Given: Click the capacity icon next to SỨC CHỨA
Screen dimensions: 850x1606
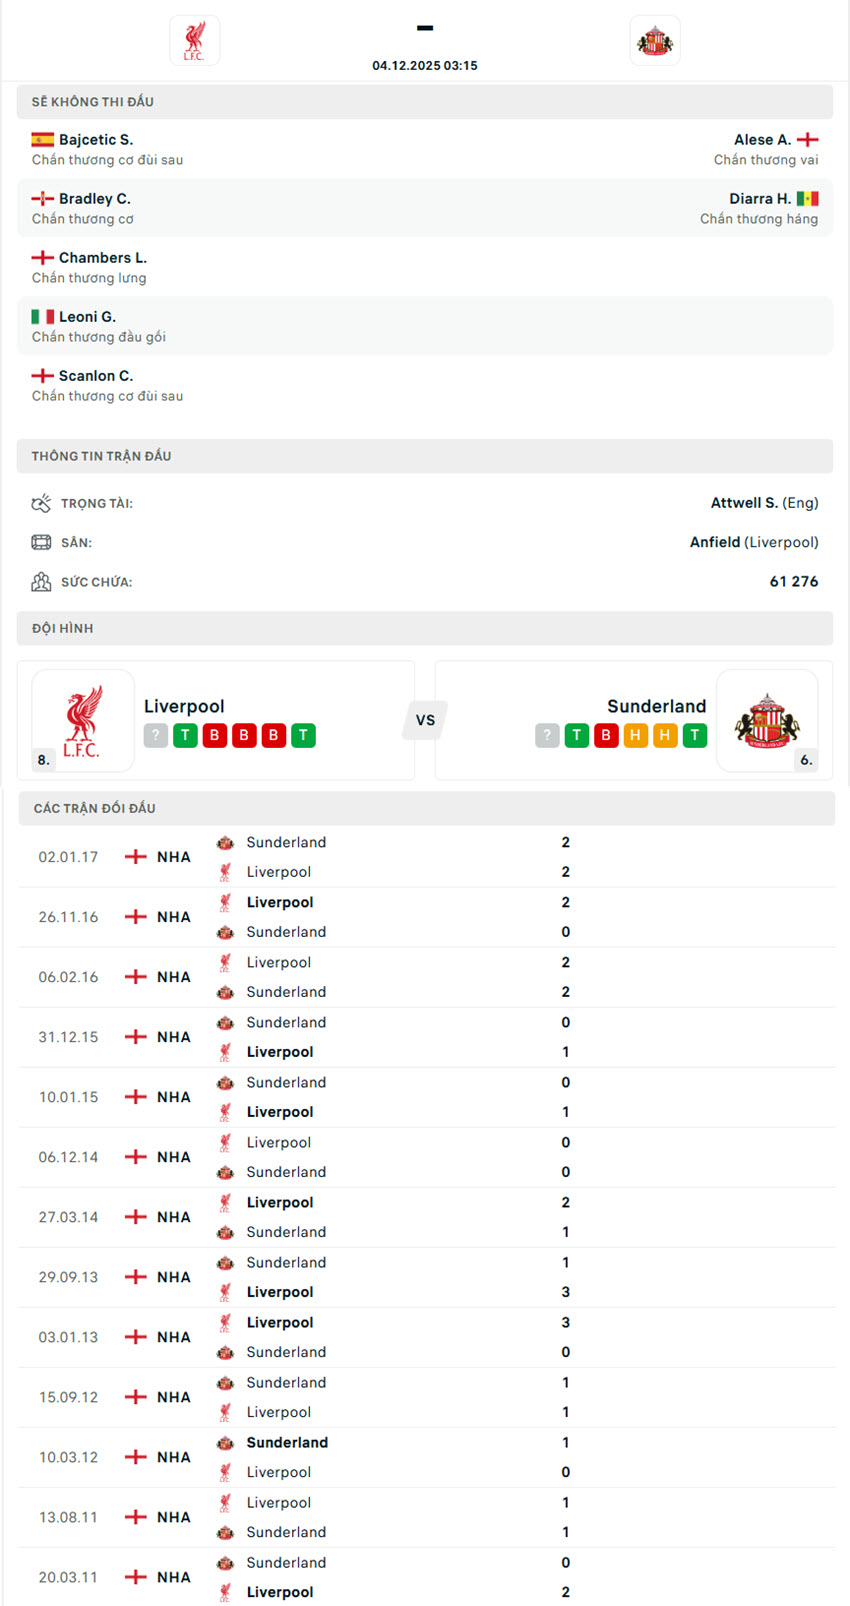Looking at the screenshot, I should pyautogui.click(x=41, y=581).
